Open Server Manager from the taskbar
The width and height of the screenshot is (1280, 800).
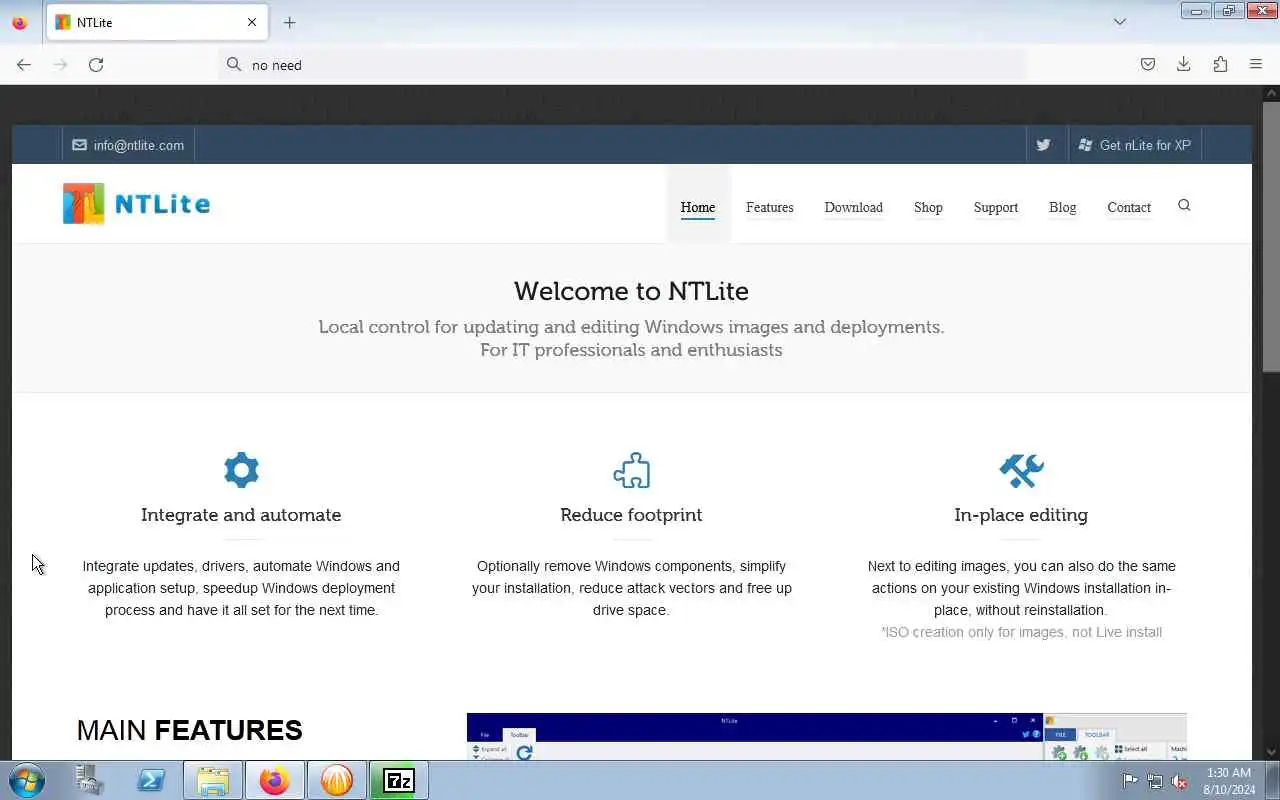click(x=89, y=780)
